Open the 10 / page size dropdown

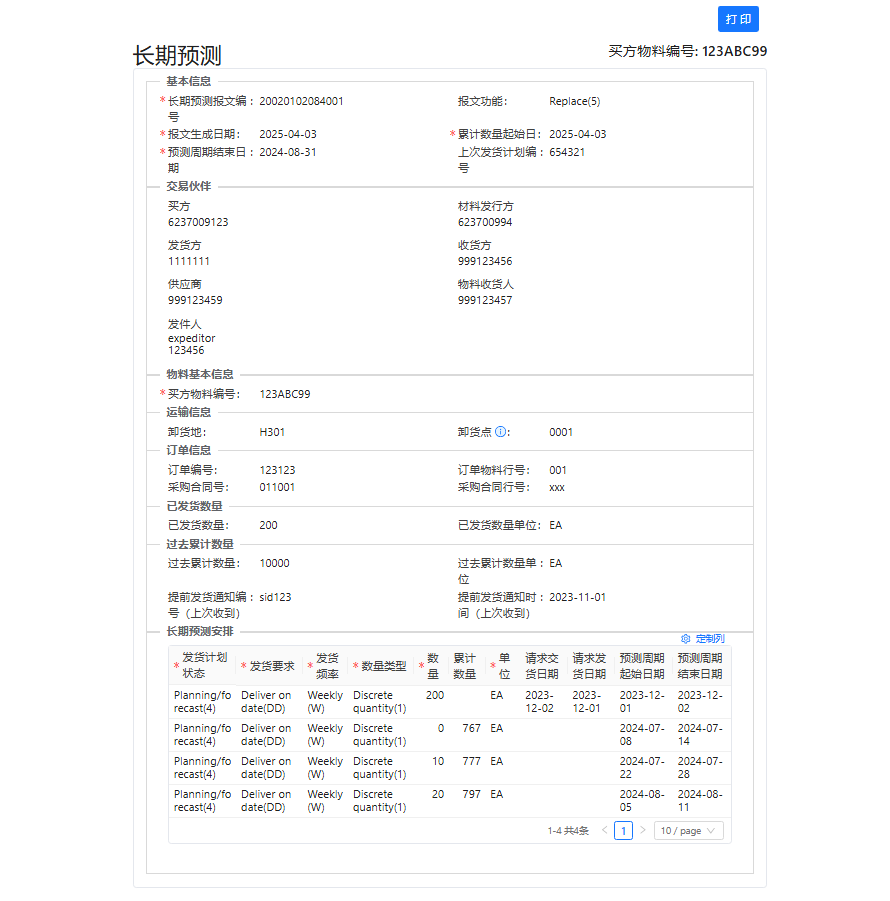pyautogui.click(x=688, y=830)
